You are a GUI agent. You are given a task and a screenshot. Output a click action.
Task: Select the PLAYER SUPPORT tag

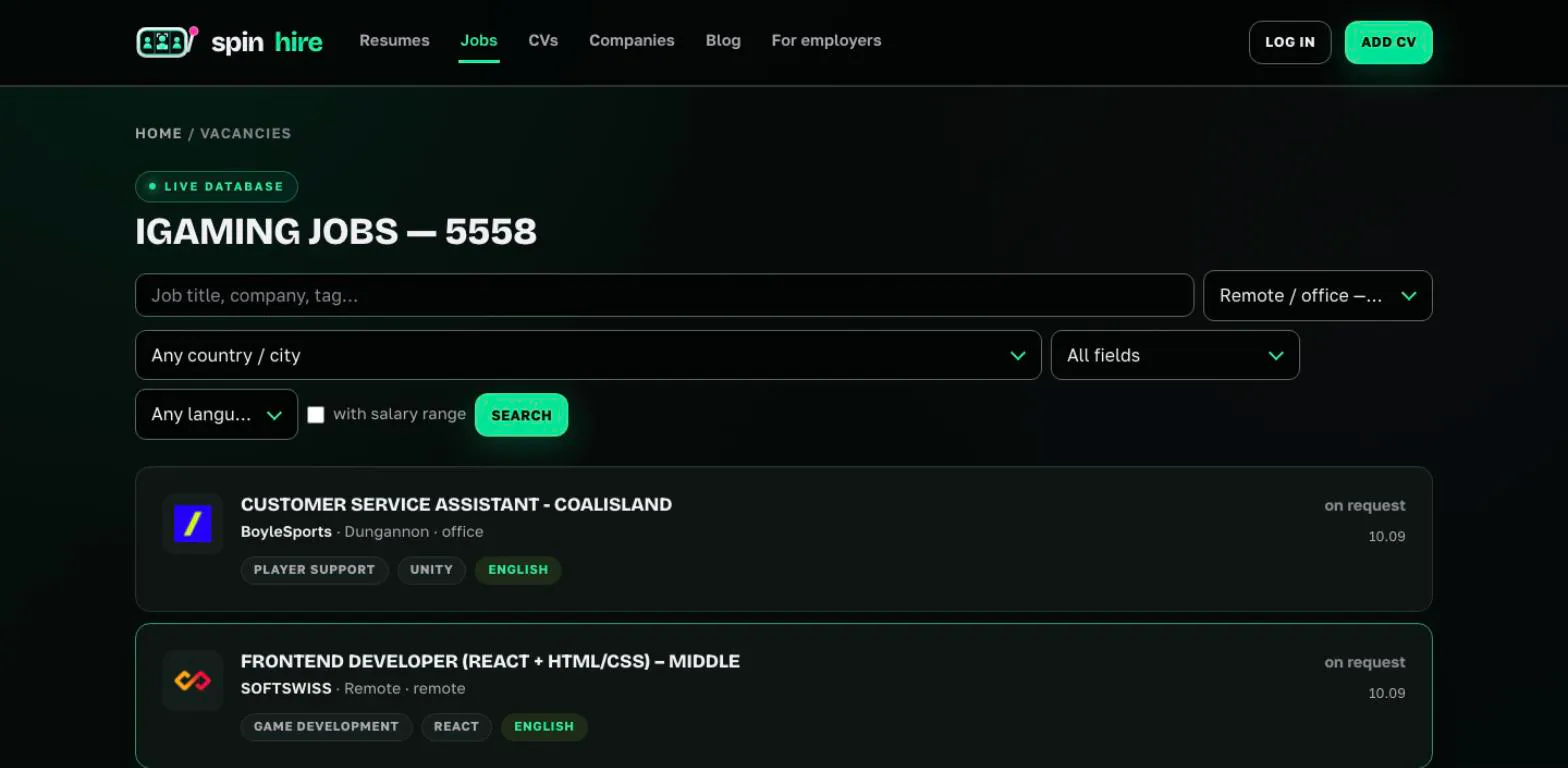[x=315, y=570]
